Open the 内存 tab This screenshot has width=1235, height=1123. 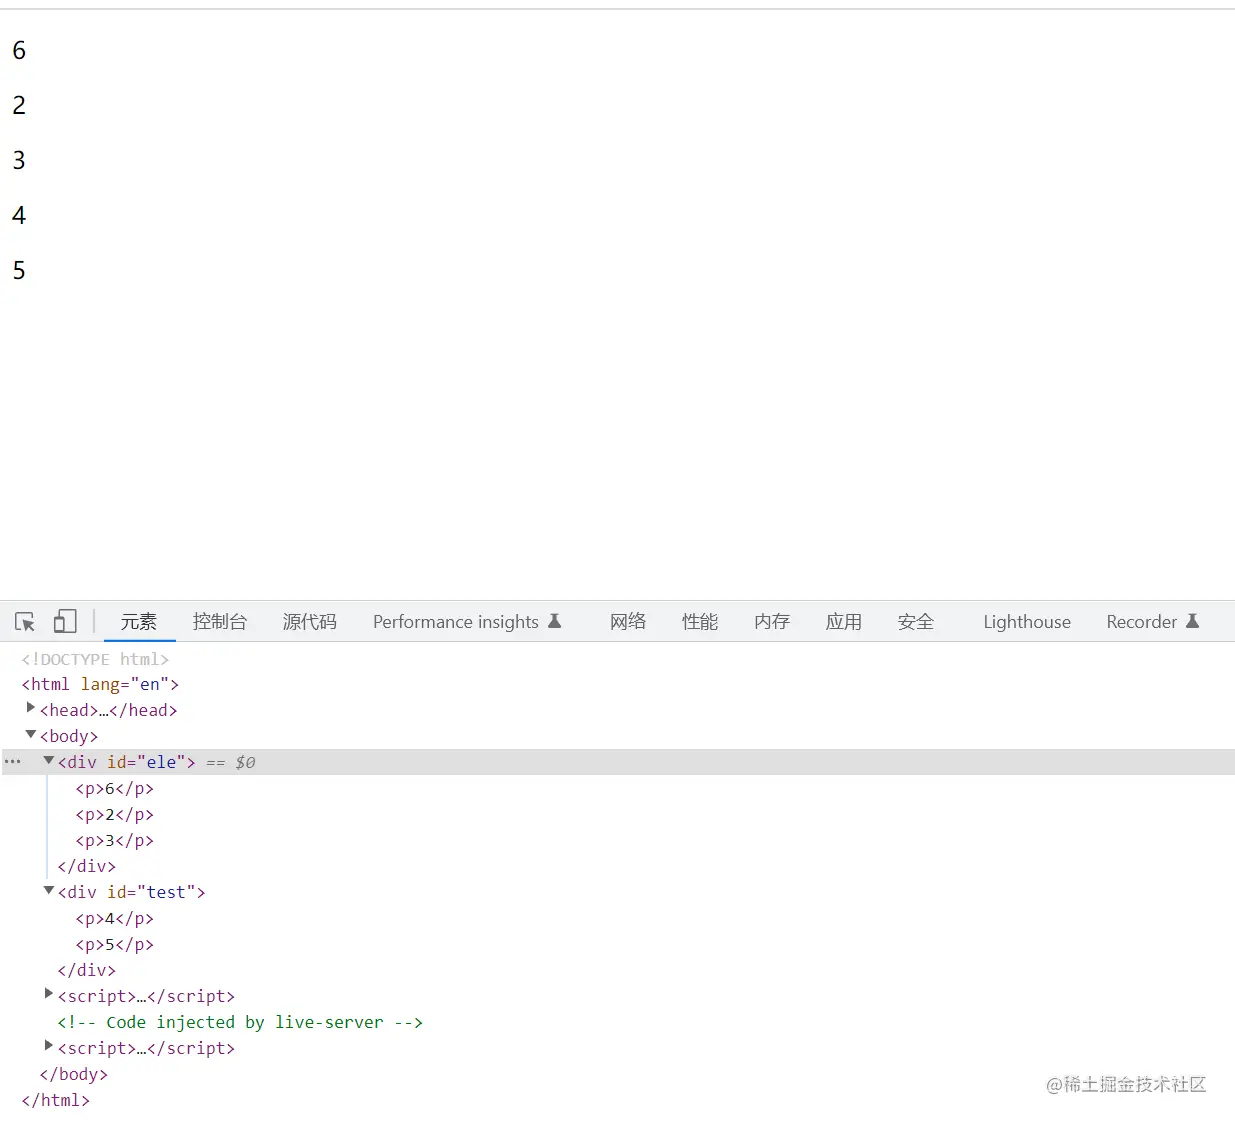click(772, 622)
